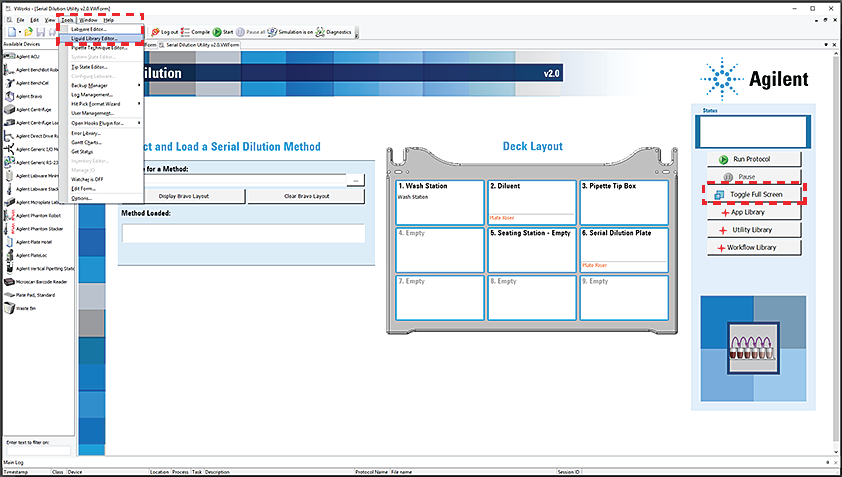Select Agilent ACU device icon
This screenshot has height=477, width=842.
pos(9,56)
